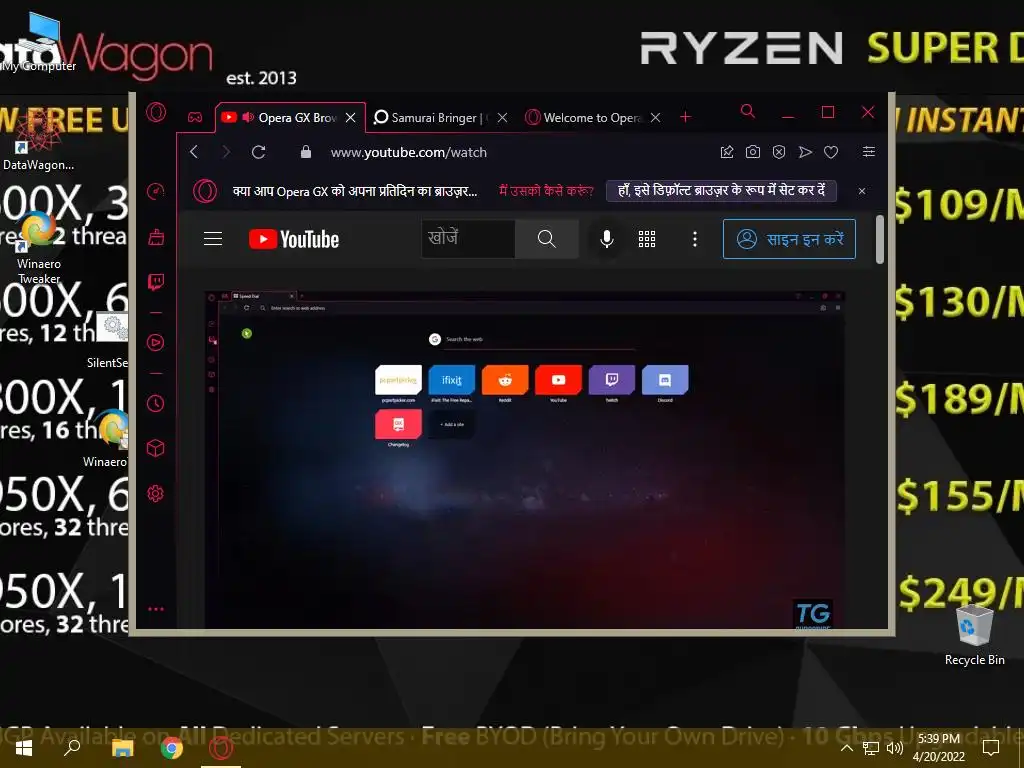1024x768 pixels.
Task: Open Settings gear in Opera sidebar
Action: coord(155,494)
